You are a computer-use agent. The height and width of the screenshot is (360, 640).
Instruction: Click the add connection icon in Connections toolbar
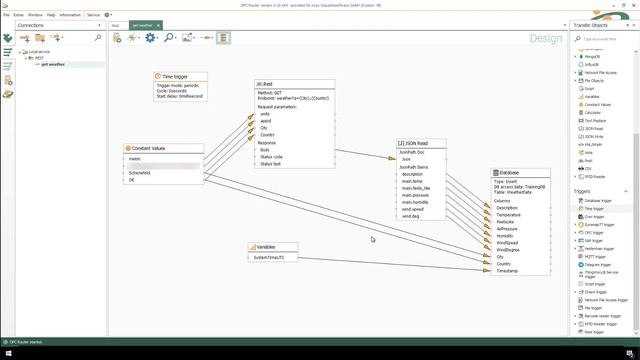[x=24, y=38]
